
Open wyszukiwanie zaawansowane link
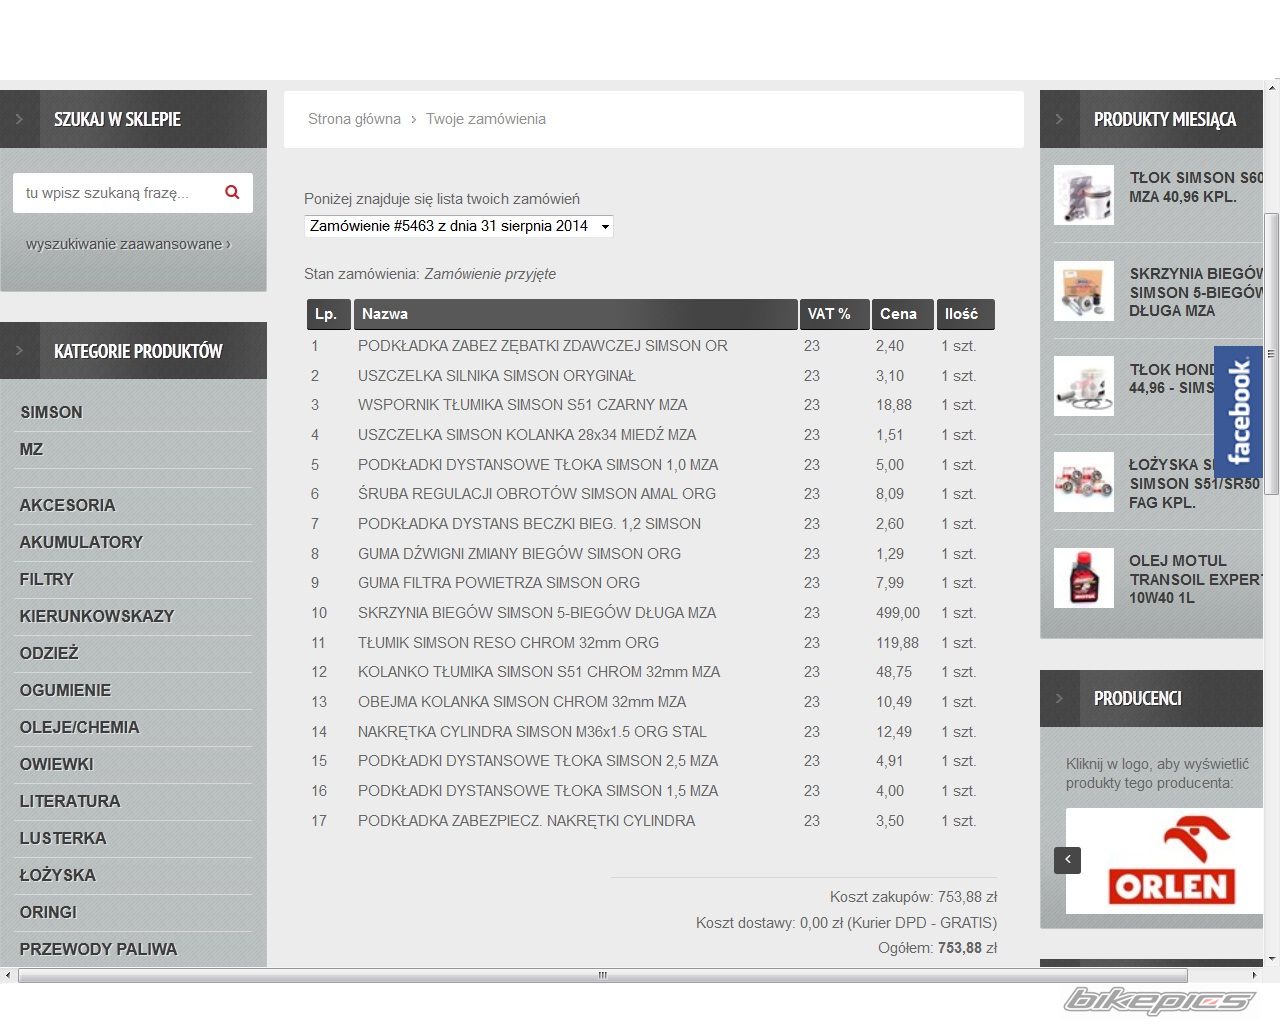(127, 244)
